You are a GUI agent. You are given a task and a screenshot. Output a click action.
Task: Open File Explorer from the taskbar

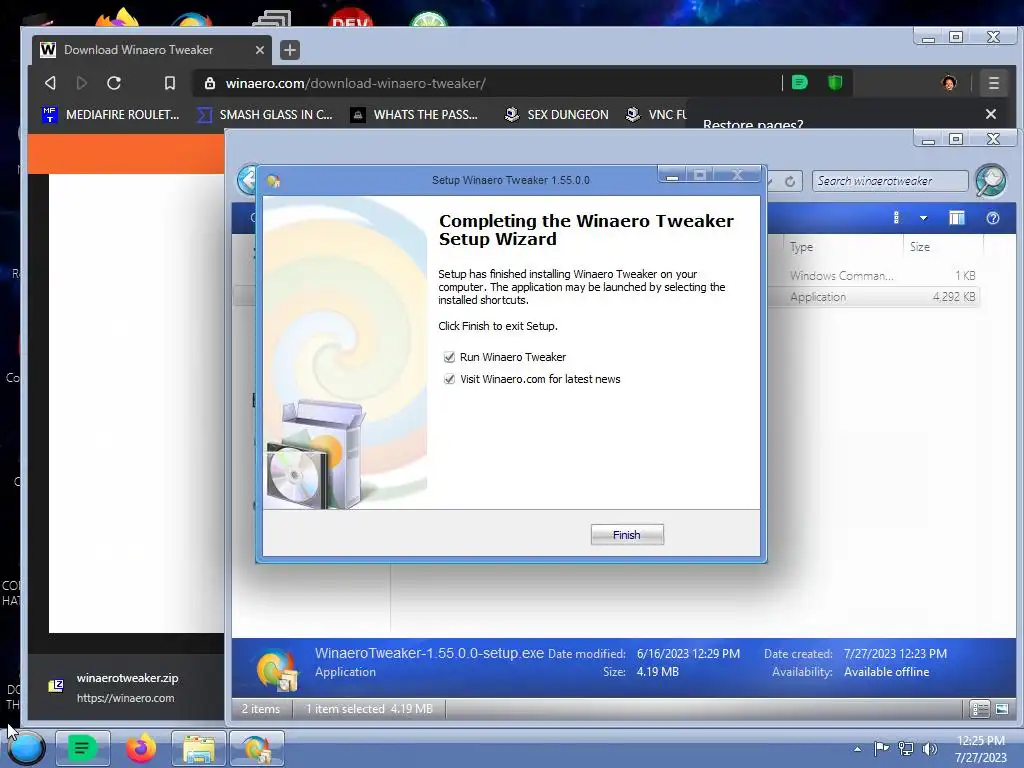point(199,748)
